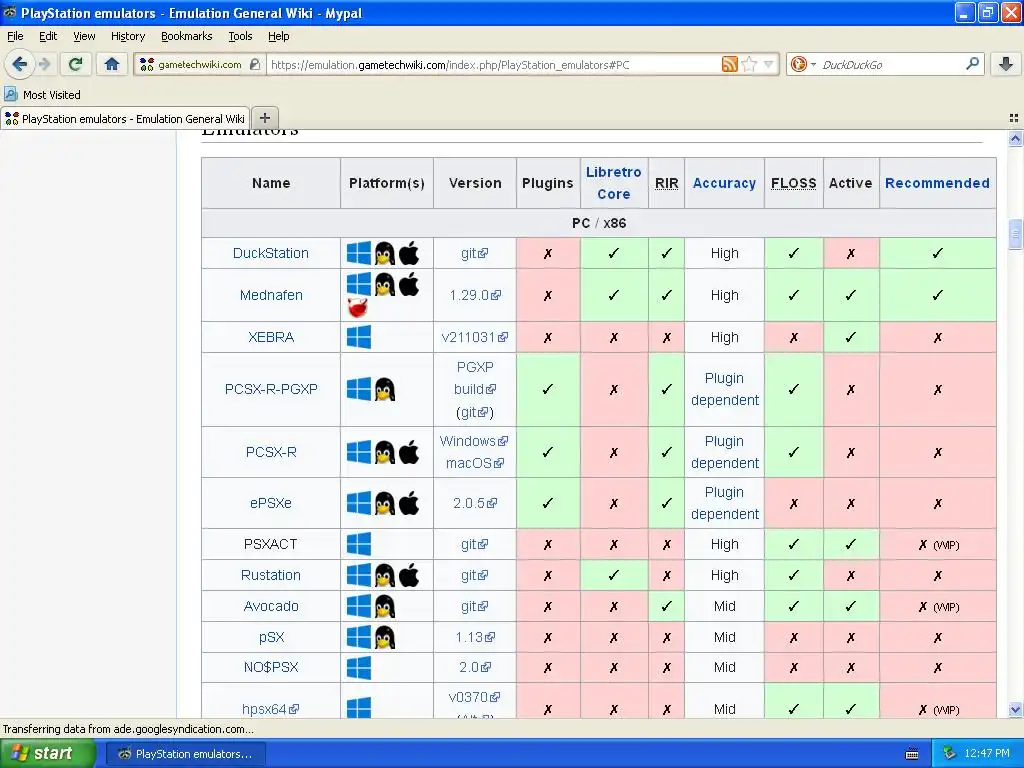This screenshot has width=1024, height=768.
Task: Click the search magnifier icon
Action: pos(972,64)
